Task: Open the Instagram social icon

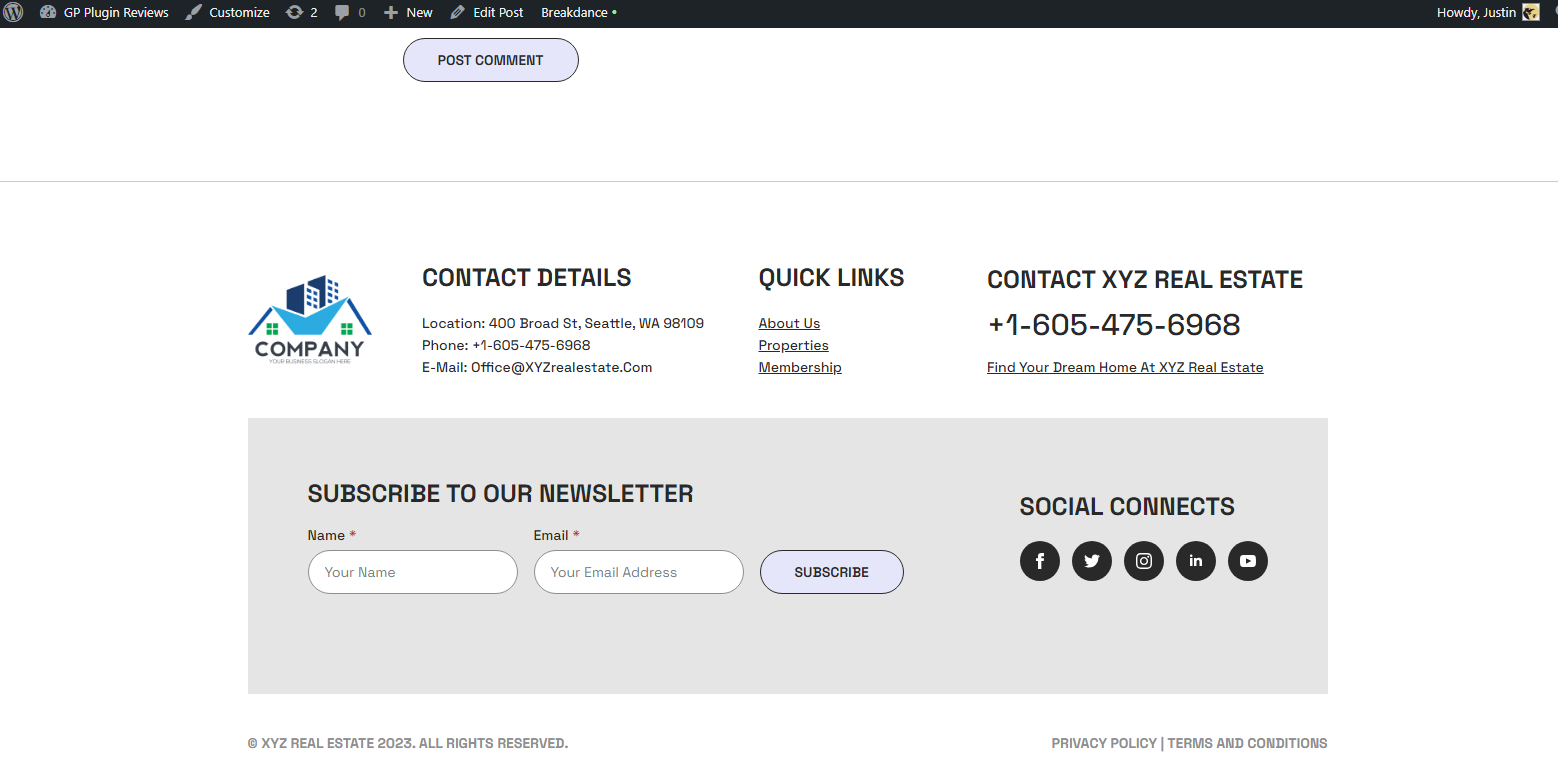Action: tap(1143, 561)
